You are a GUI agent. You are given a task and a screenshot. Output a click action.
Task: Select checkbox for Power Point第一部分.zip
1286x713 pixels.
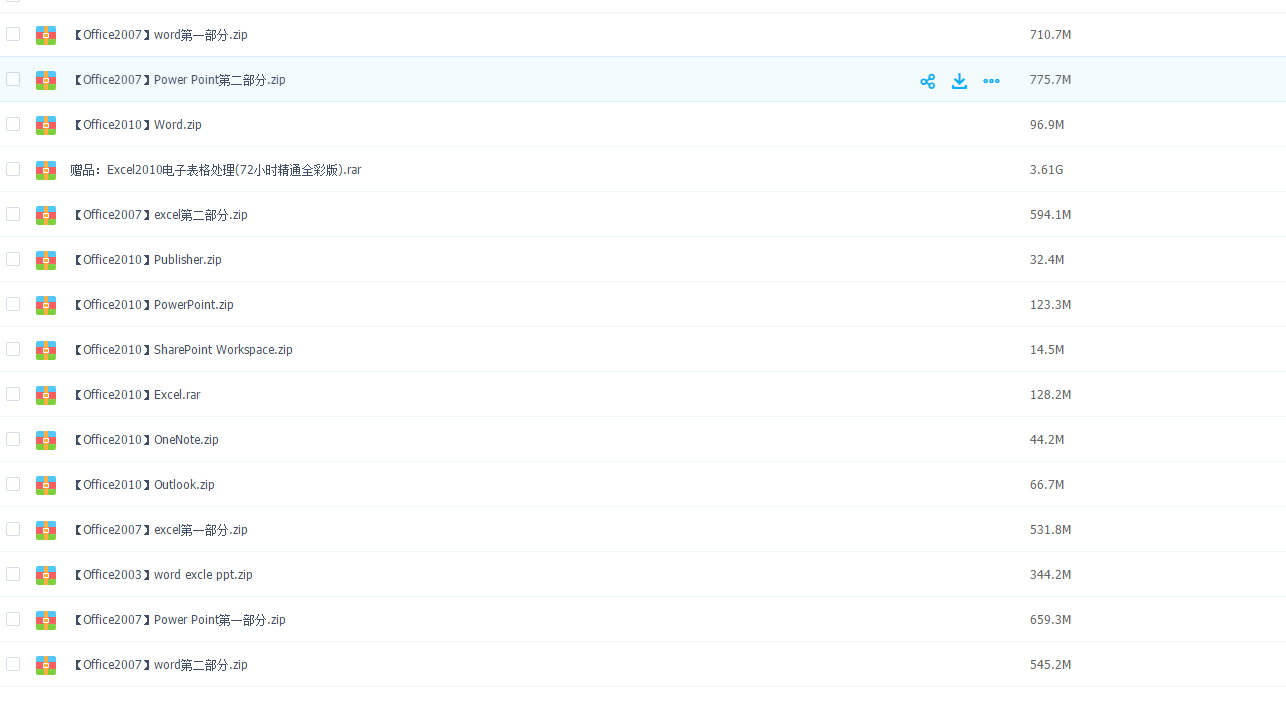coord(13,619)
